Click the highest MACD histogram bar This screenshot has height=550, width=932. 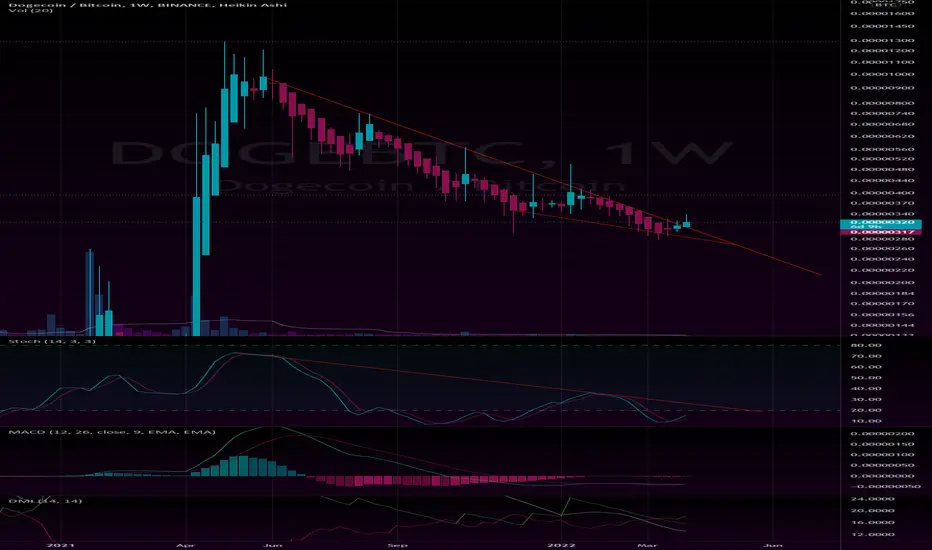tap(243, 466)
